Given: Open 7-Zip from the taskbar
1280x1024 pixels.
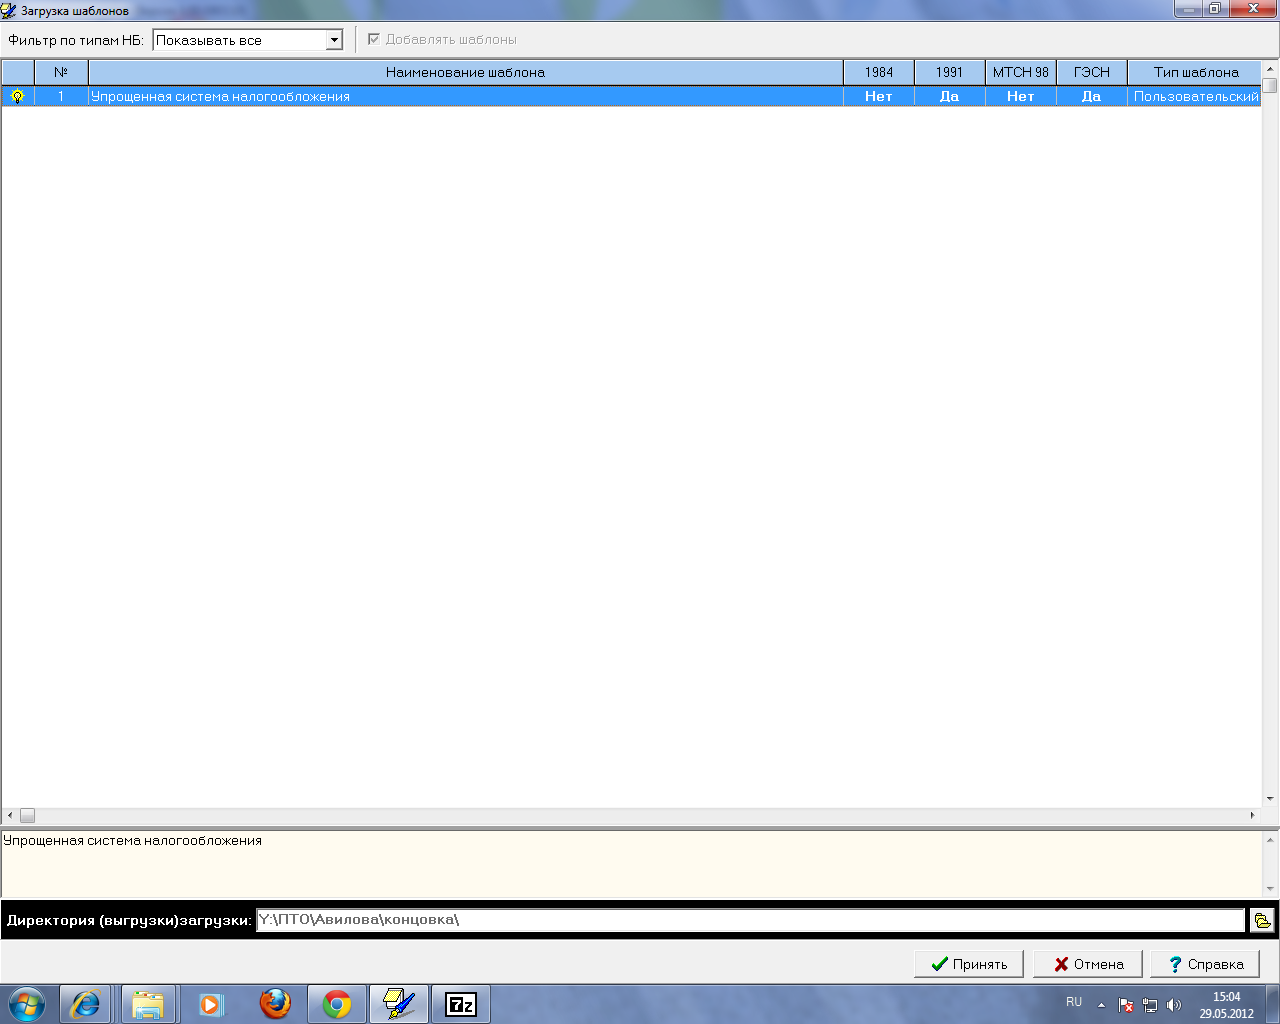Looking at the screenshot, I should [461, 1004].
